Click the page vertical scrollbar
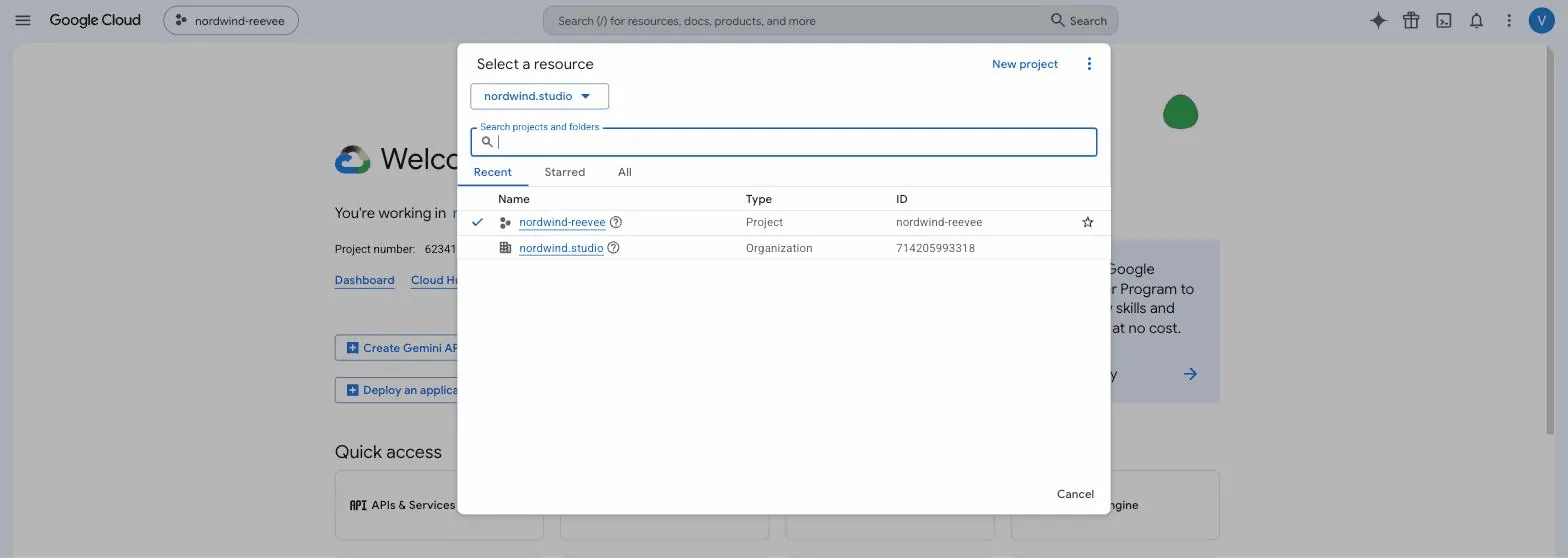Image resolution: width=1568 pixels, height=558 pixels. 1550,240
